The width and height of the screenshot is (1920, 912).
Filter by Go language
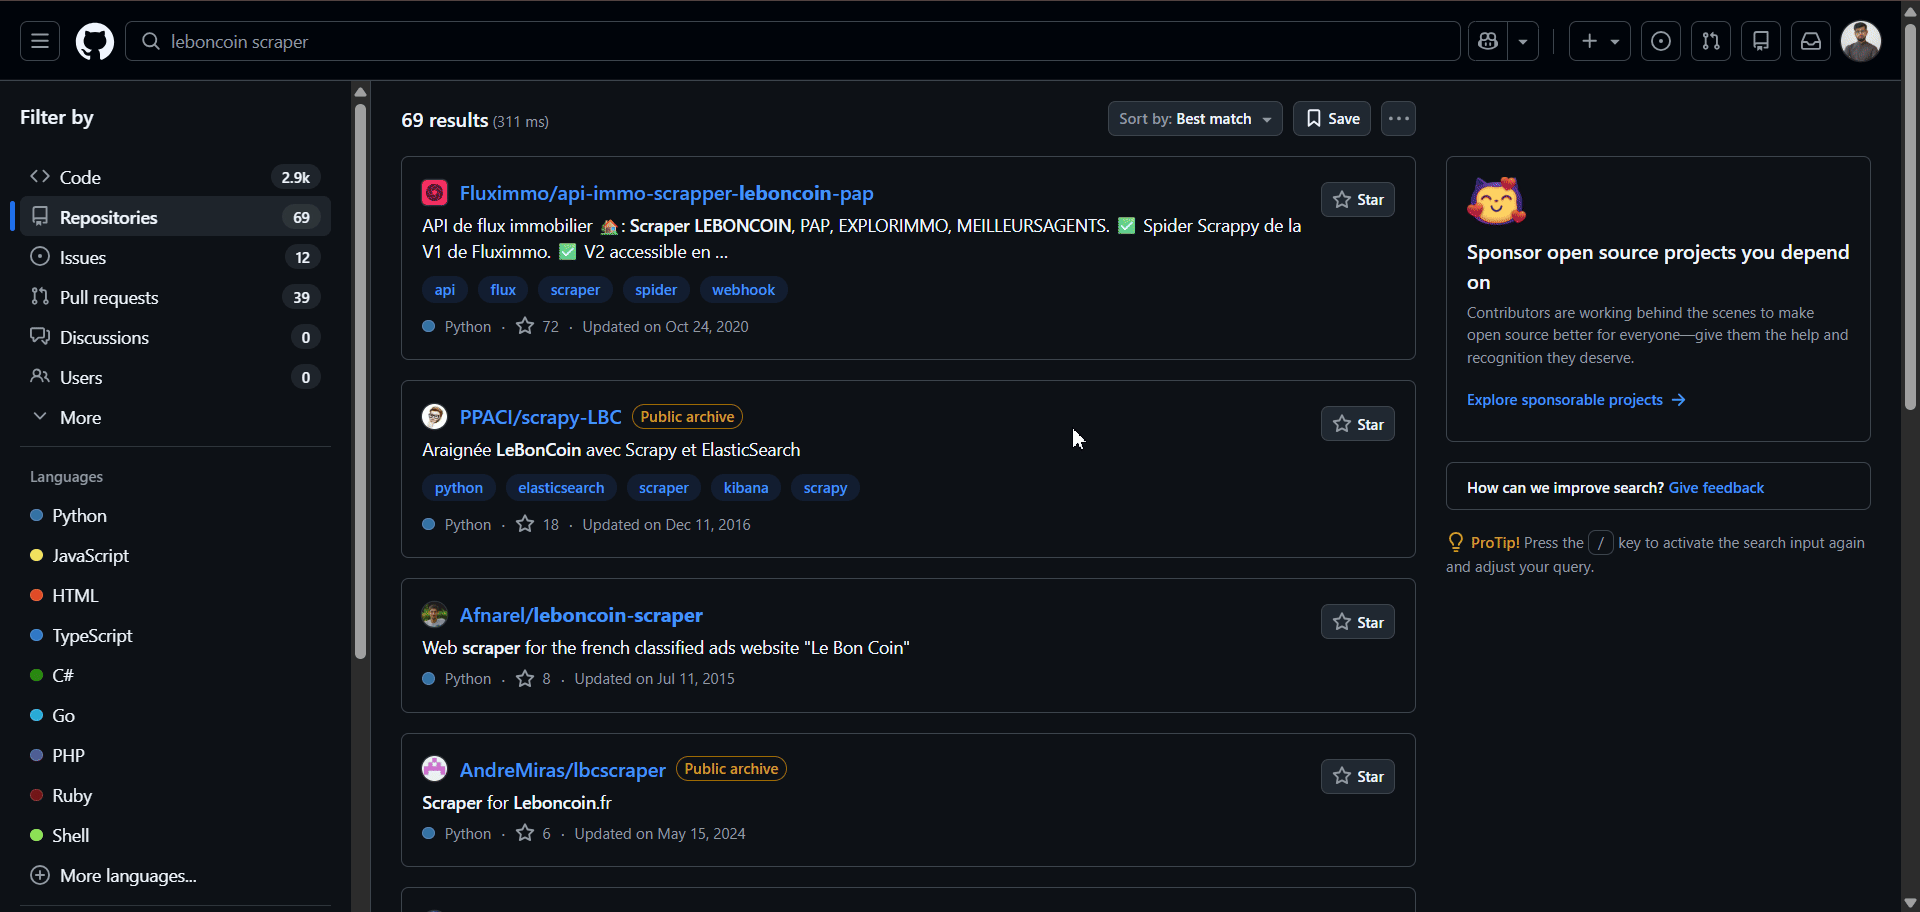point(175,715)
